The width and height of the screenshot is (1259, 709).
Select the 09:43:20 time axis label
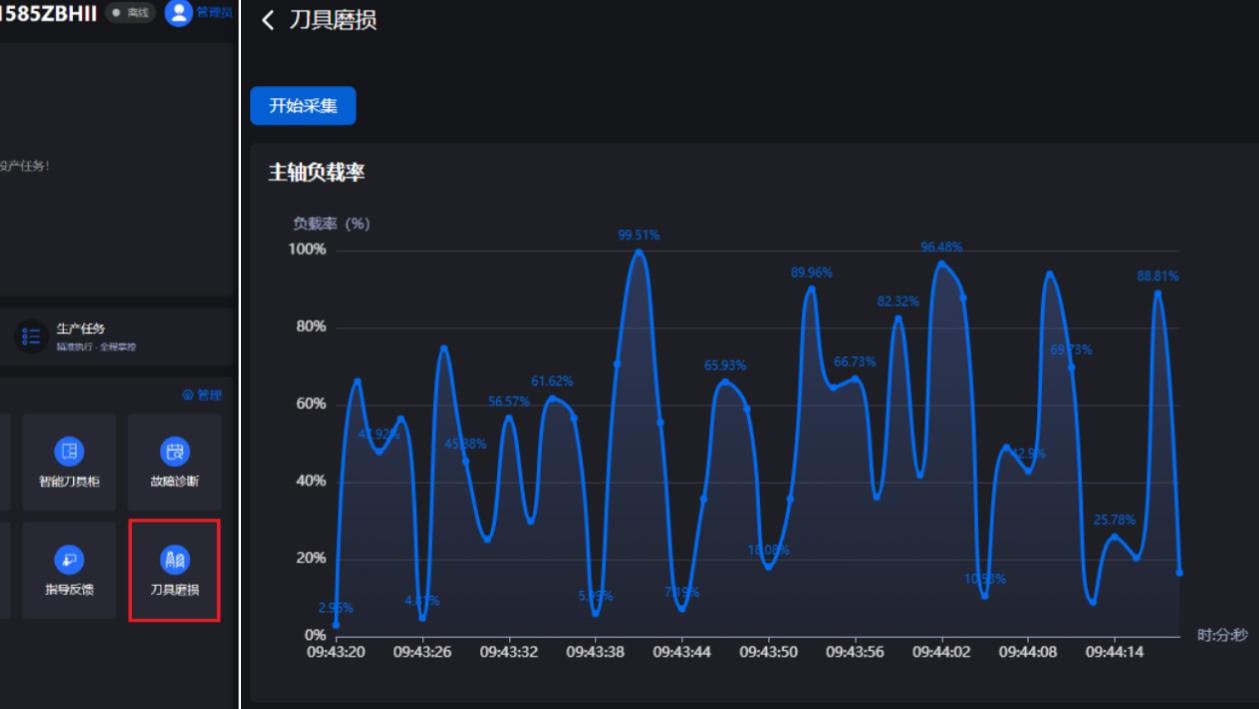coord(335,651)
